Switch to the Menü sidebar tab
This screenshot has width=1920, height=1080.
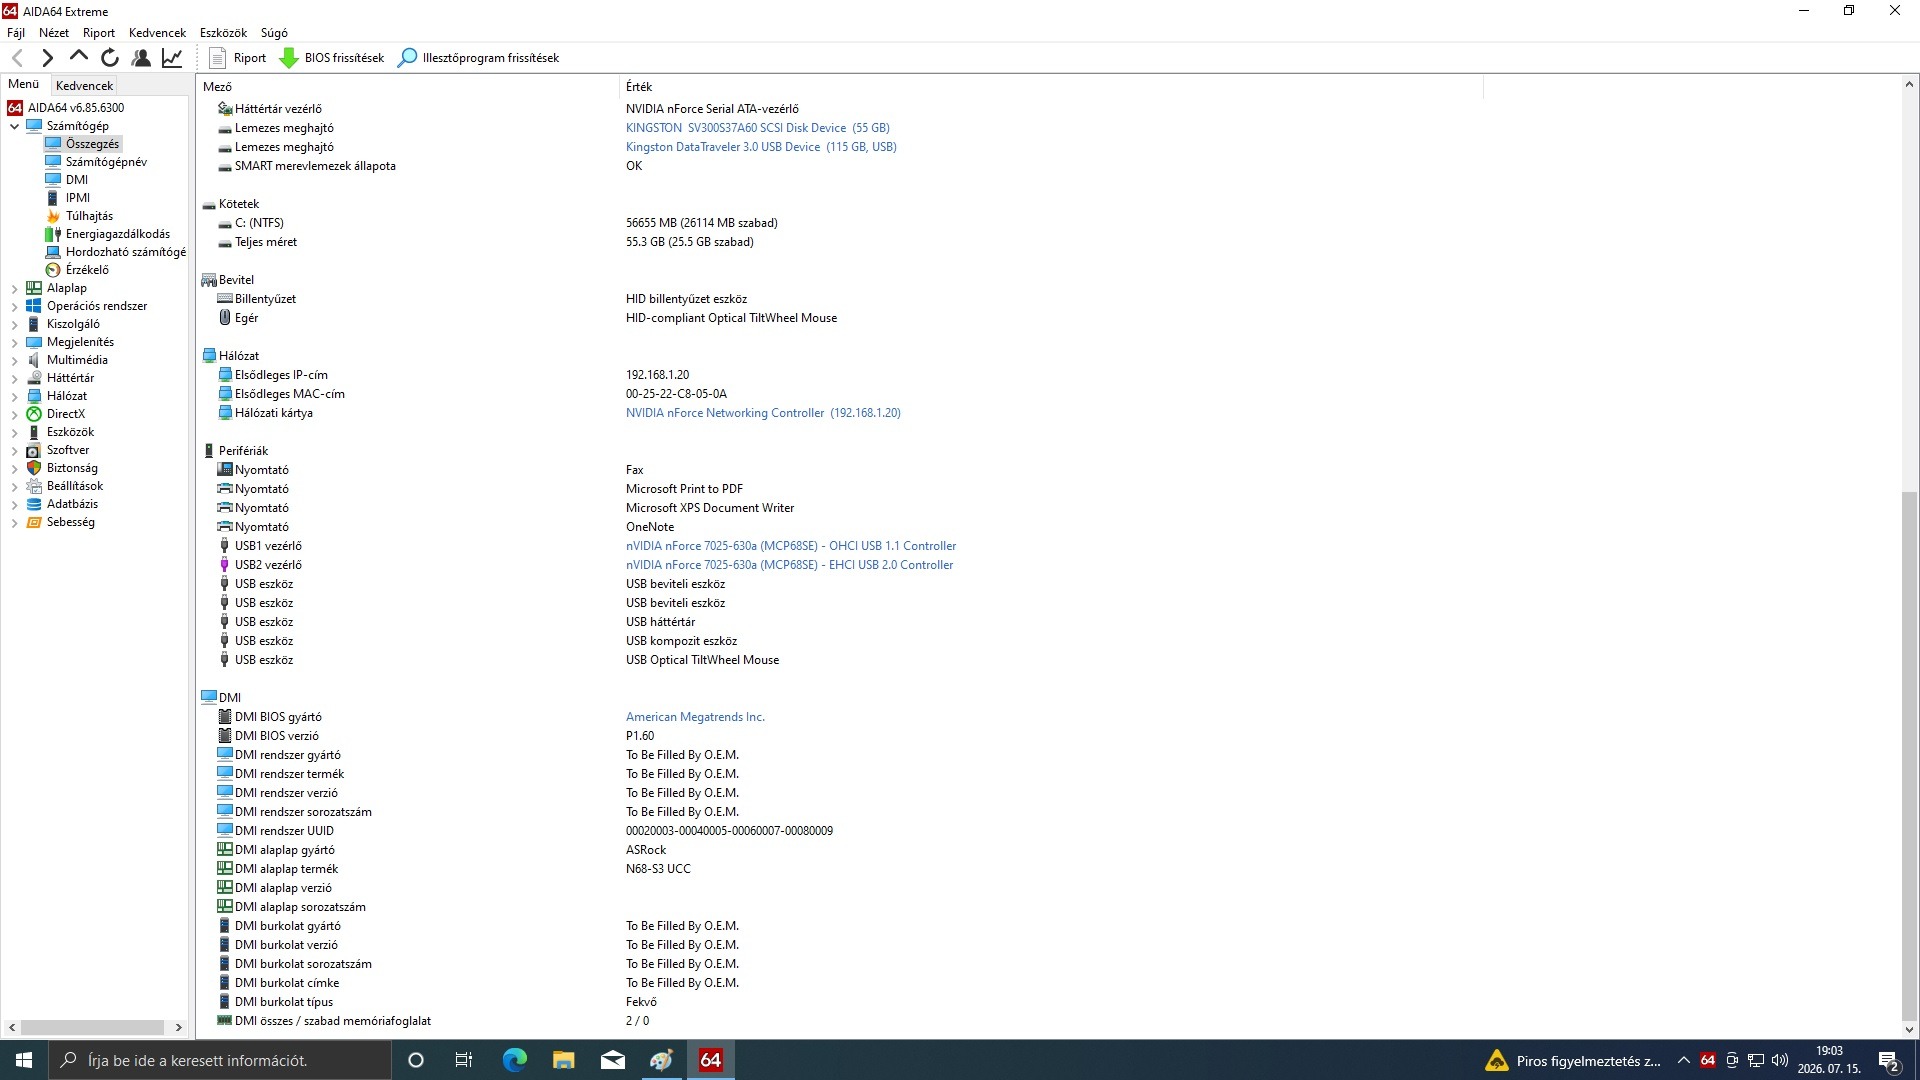24,85
